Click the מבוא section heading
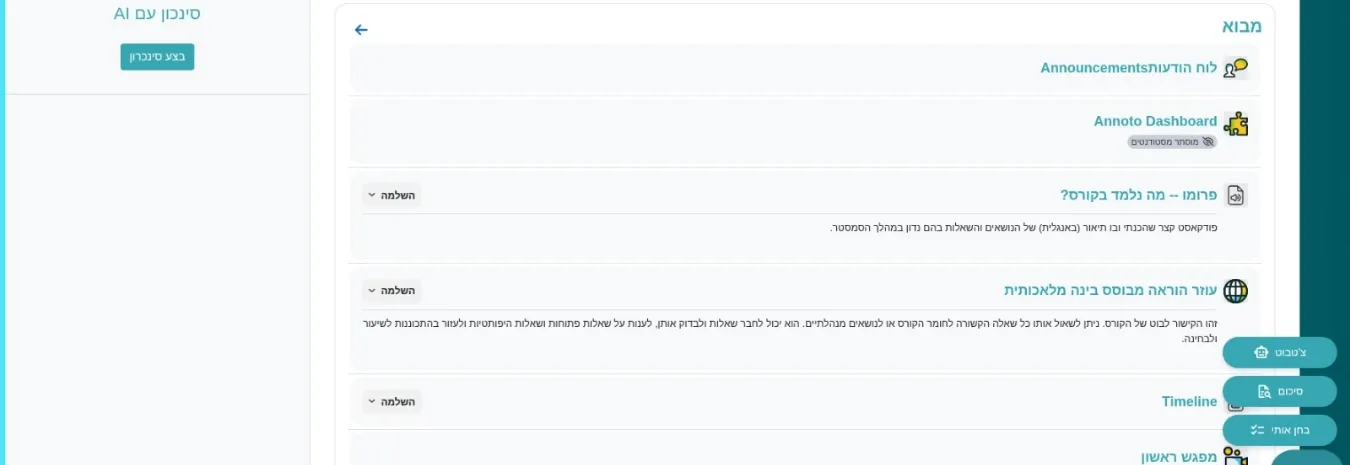Image resolution: width=1350 pixels, height=465 pixels. coord(1241,27)
